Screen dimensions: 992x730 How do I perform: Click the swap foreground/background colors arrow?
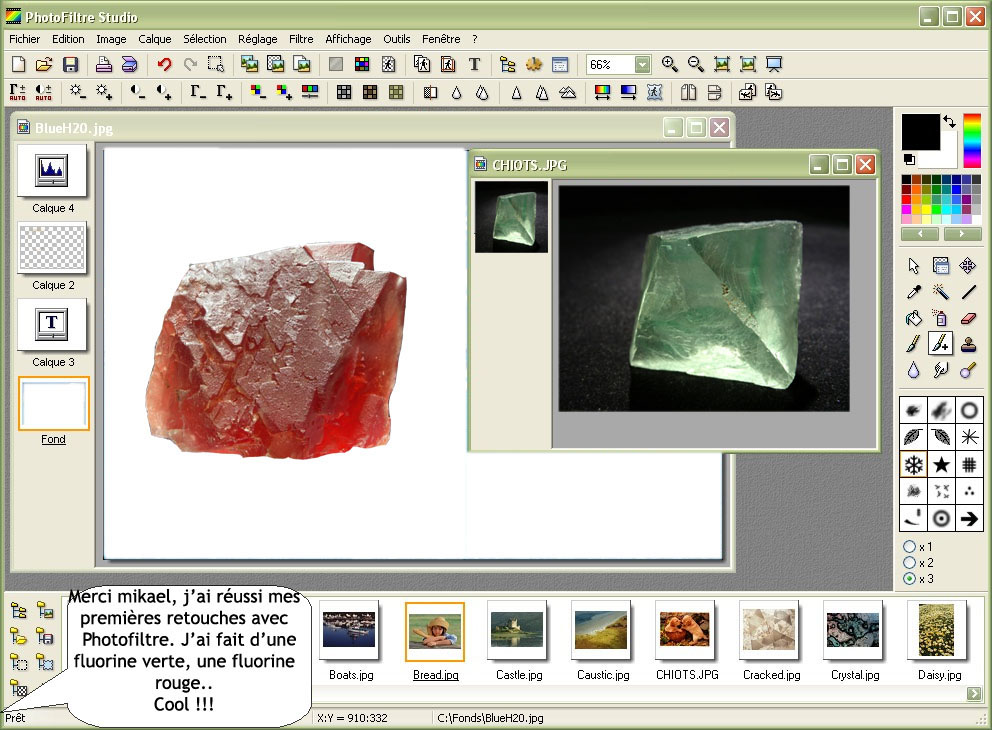click(x=949, y=121)
